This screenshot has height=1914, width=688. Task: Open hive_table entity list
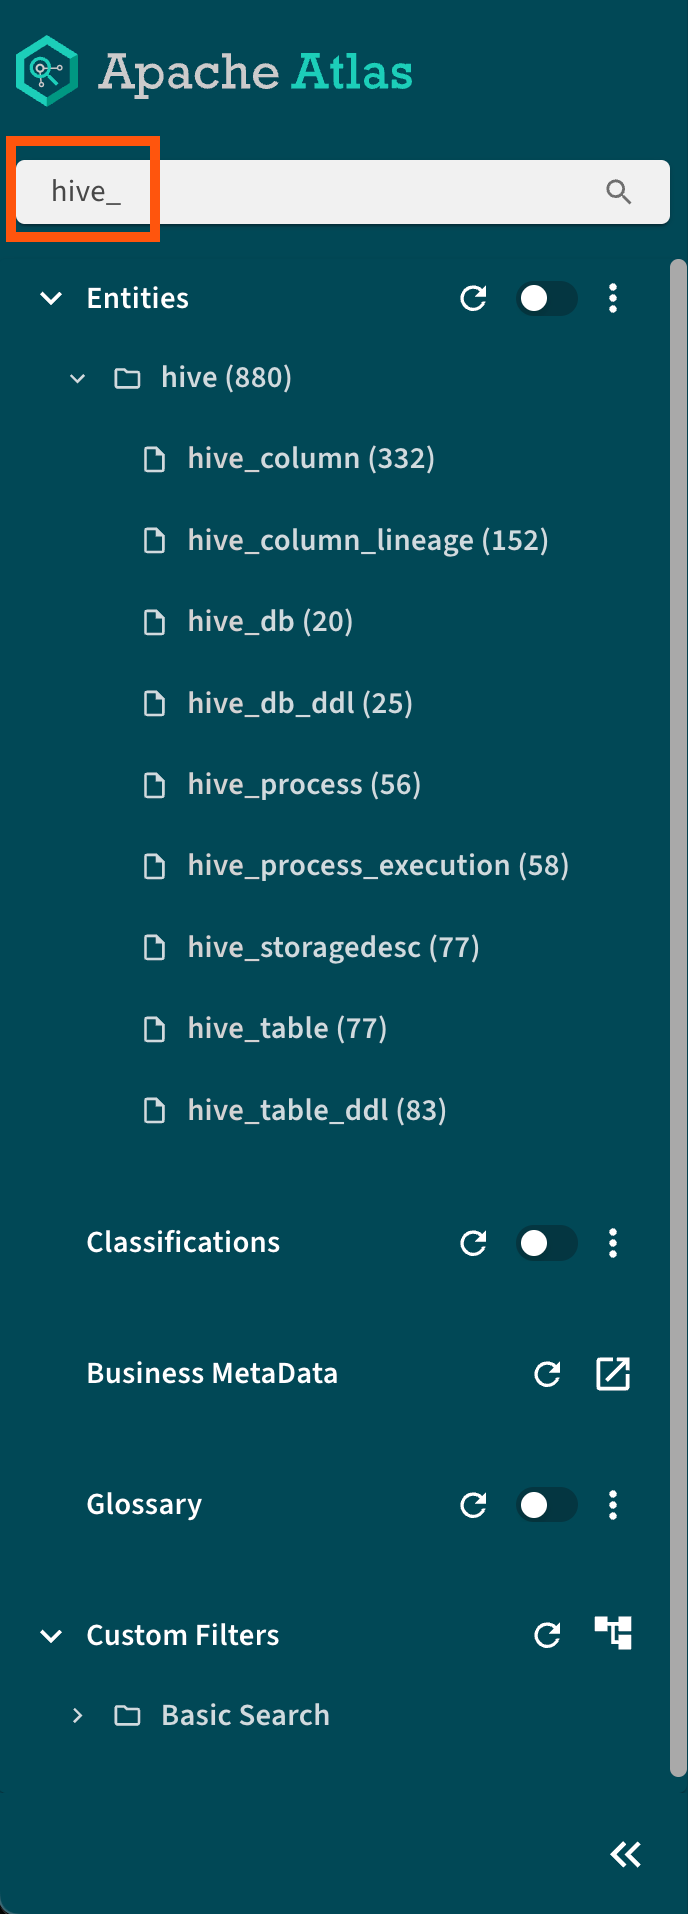(x=287, y=1029)
